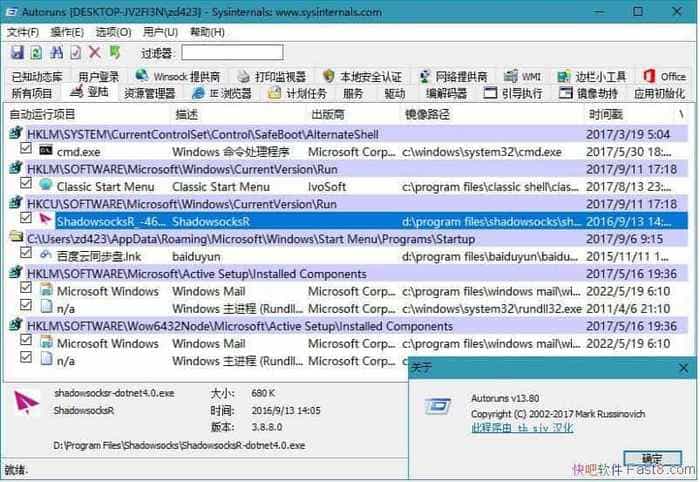Click the red X Delete toolbar icon

pos(95,52)
